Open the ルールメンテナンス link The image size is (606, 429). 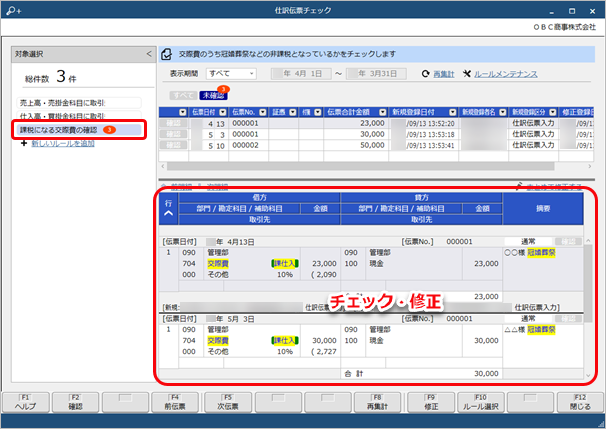[506, 74]
